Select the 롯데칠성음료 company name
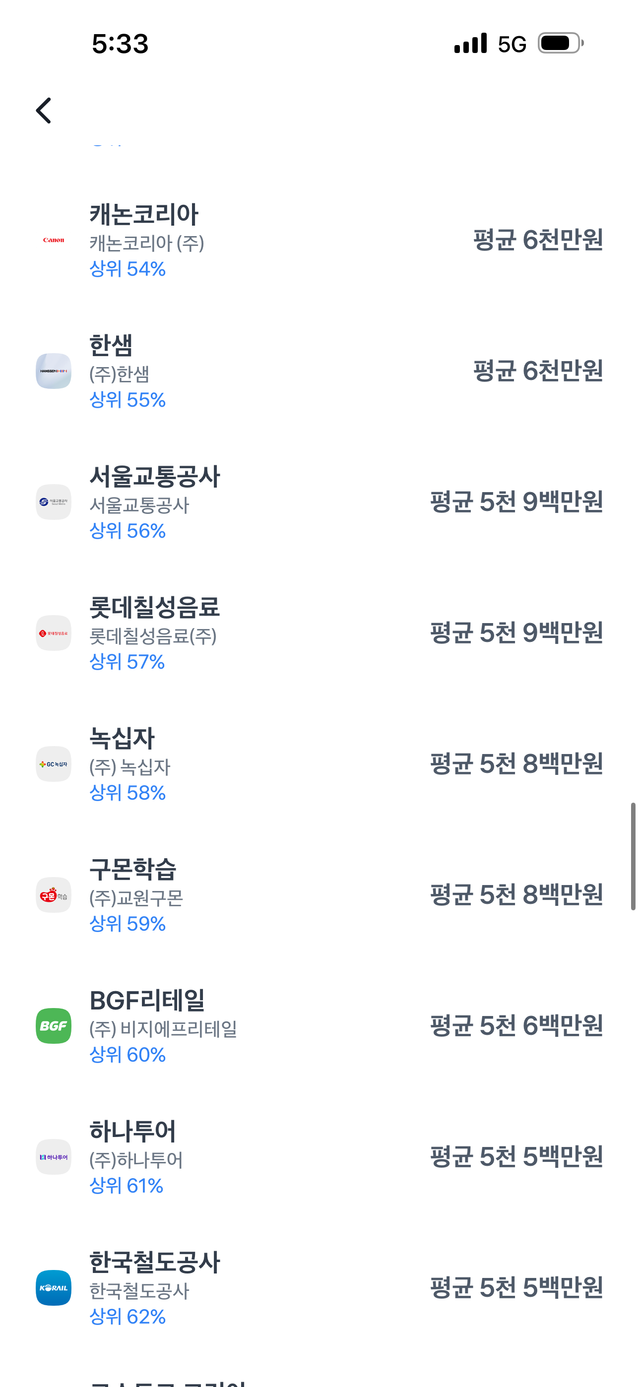Image resolution: width=640 pixels, height=1387 pixels. coord(154,607)
